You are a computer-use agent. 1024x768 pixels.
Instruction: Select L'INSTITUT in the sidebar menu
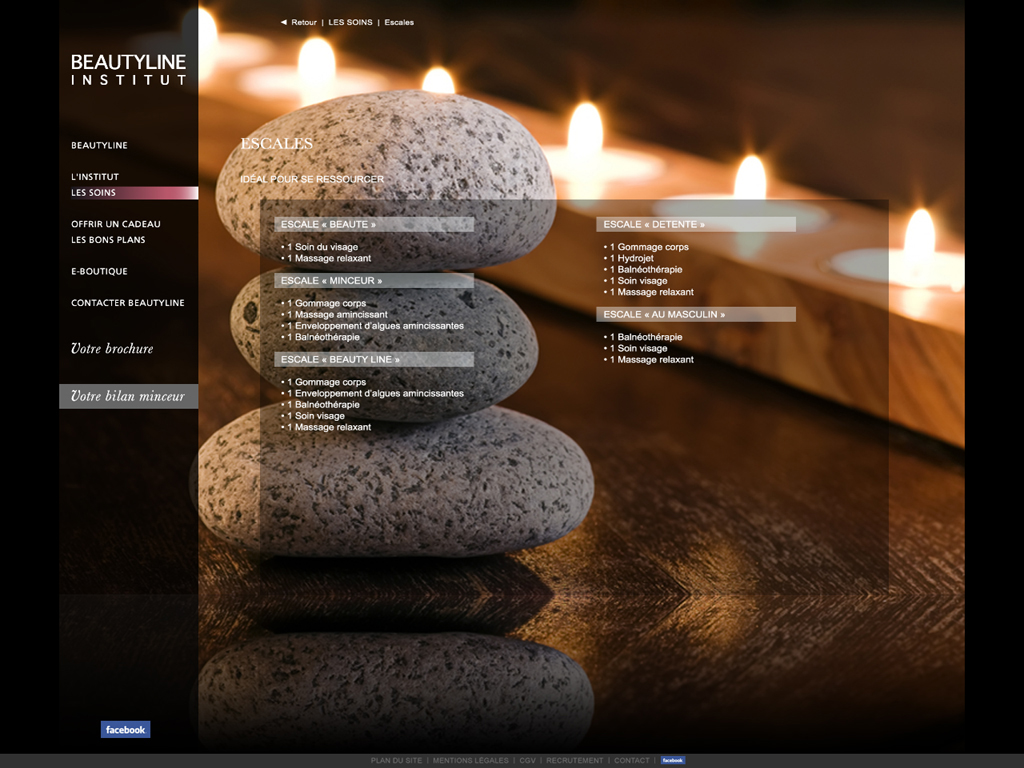point(95,177)
